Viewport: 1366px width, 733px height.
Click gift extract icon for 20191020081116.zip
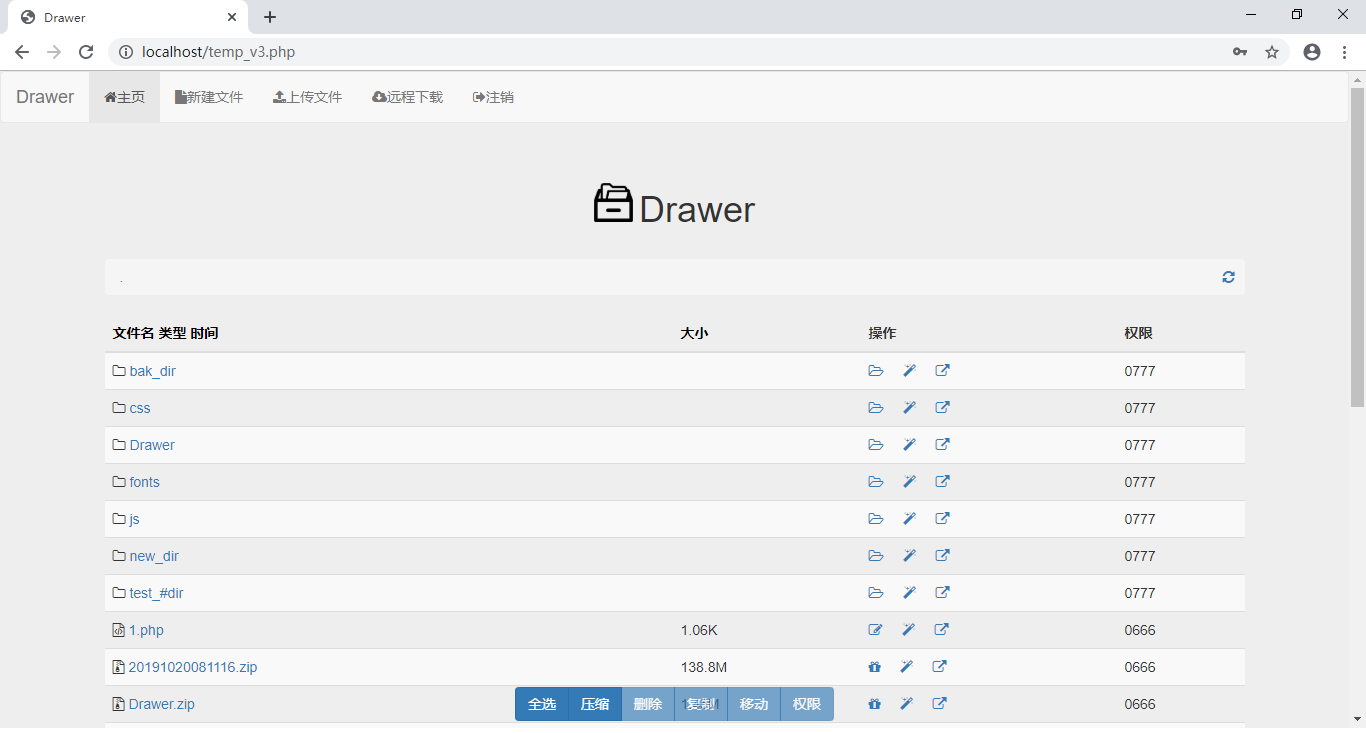(x=874, y=667)
